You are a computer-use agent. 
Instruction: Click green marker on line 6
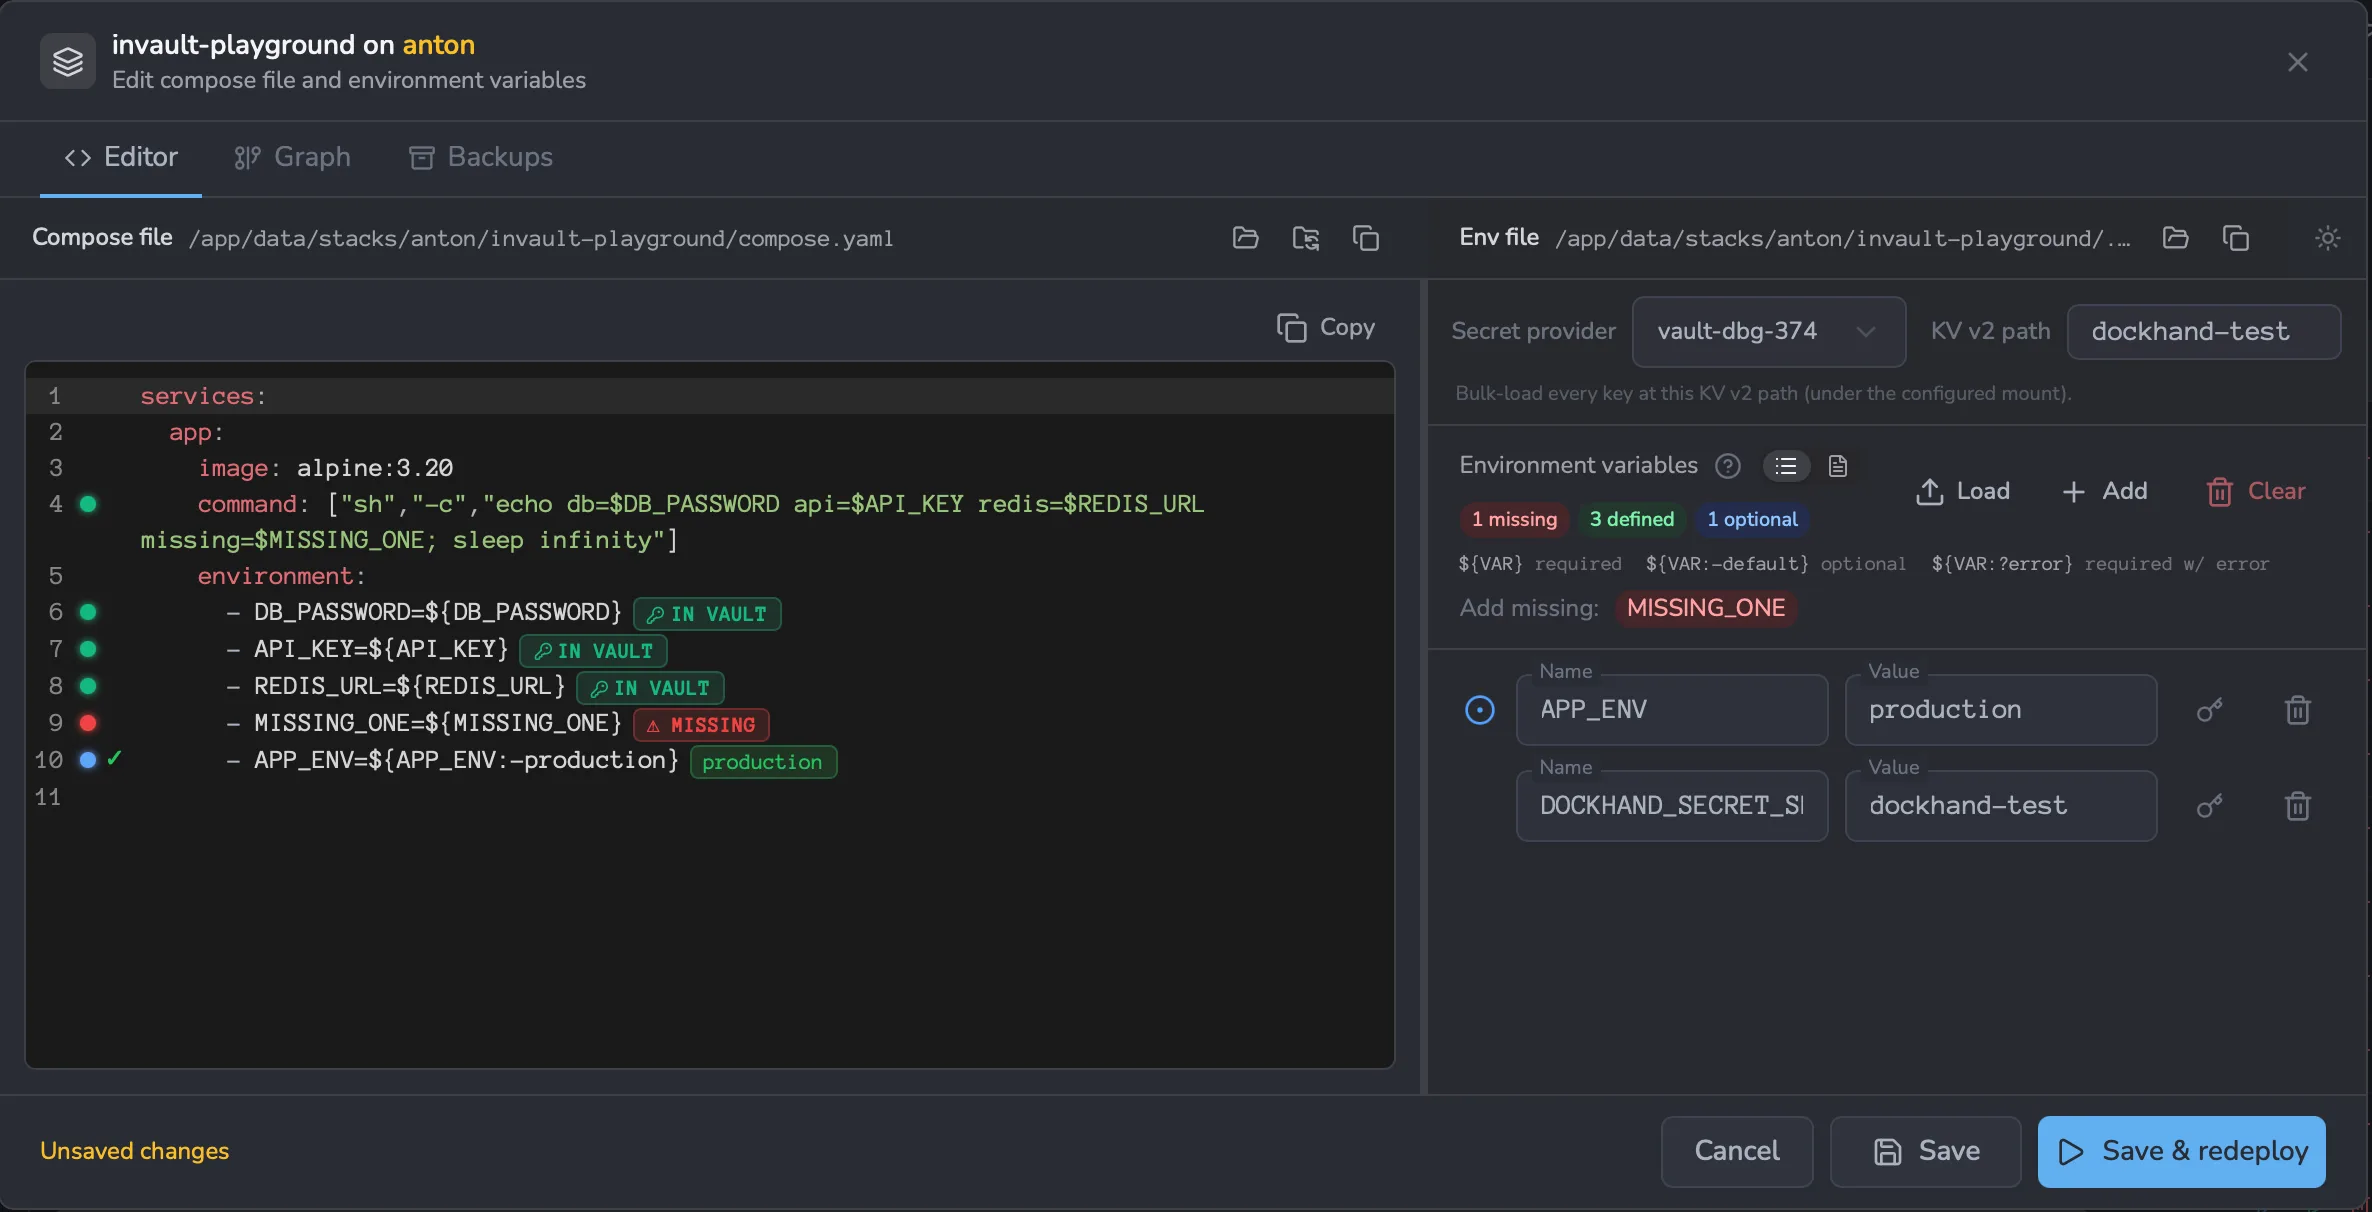point(88,612)
